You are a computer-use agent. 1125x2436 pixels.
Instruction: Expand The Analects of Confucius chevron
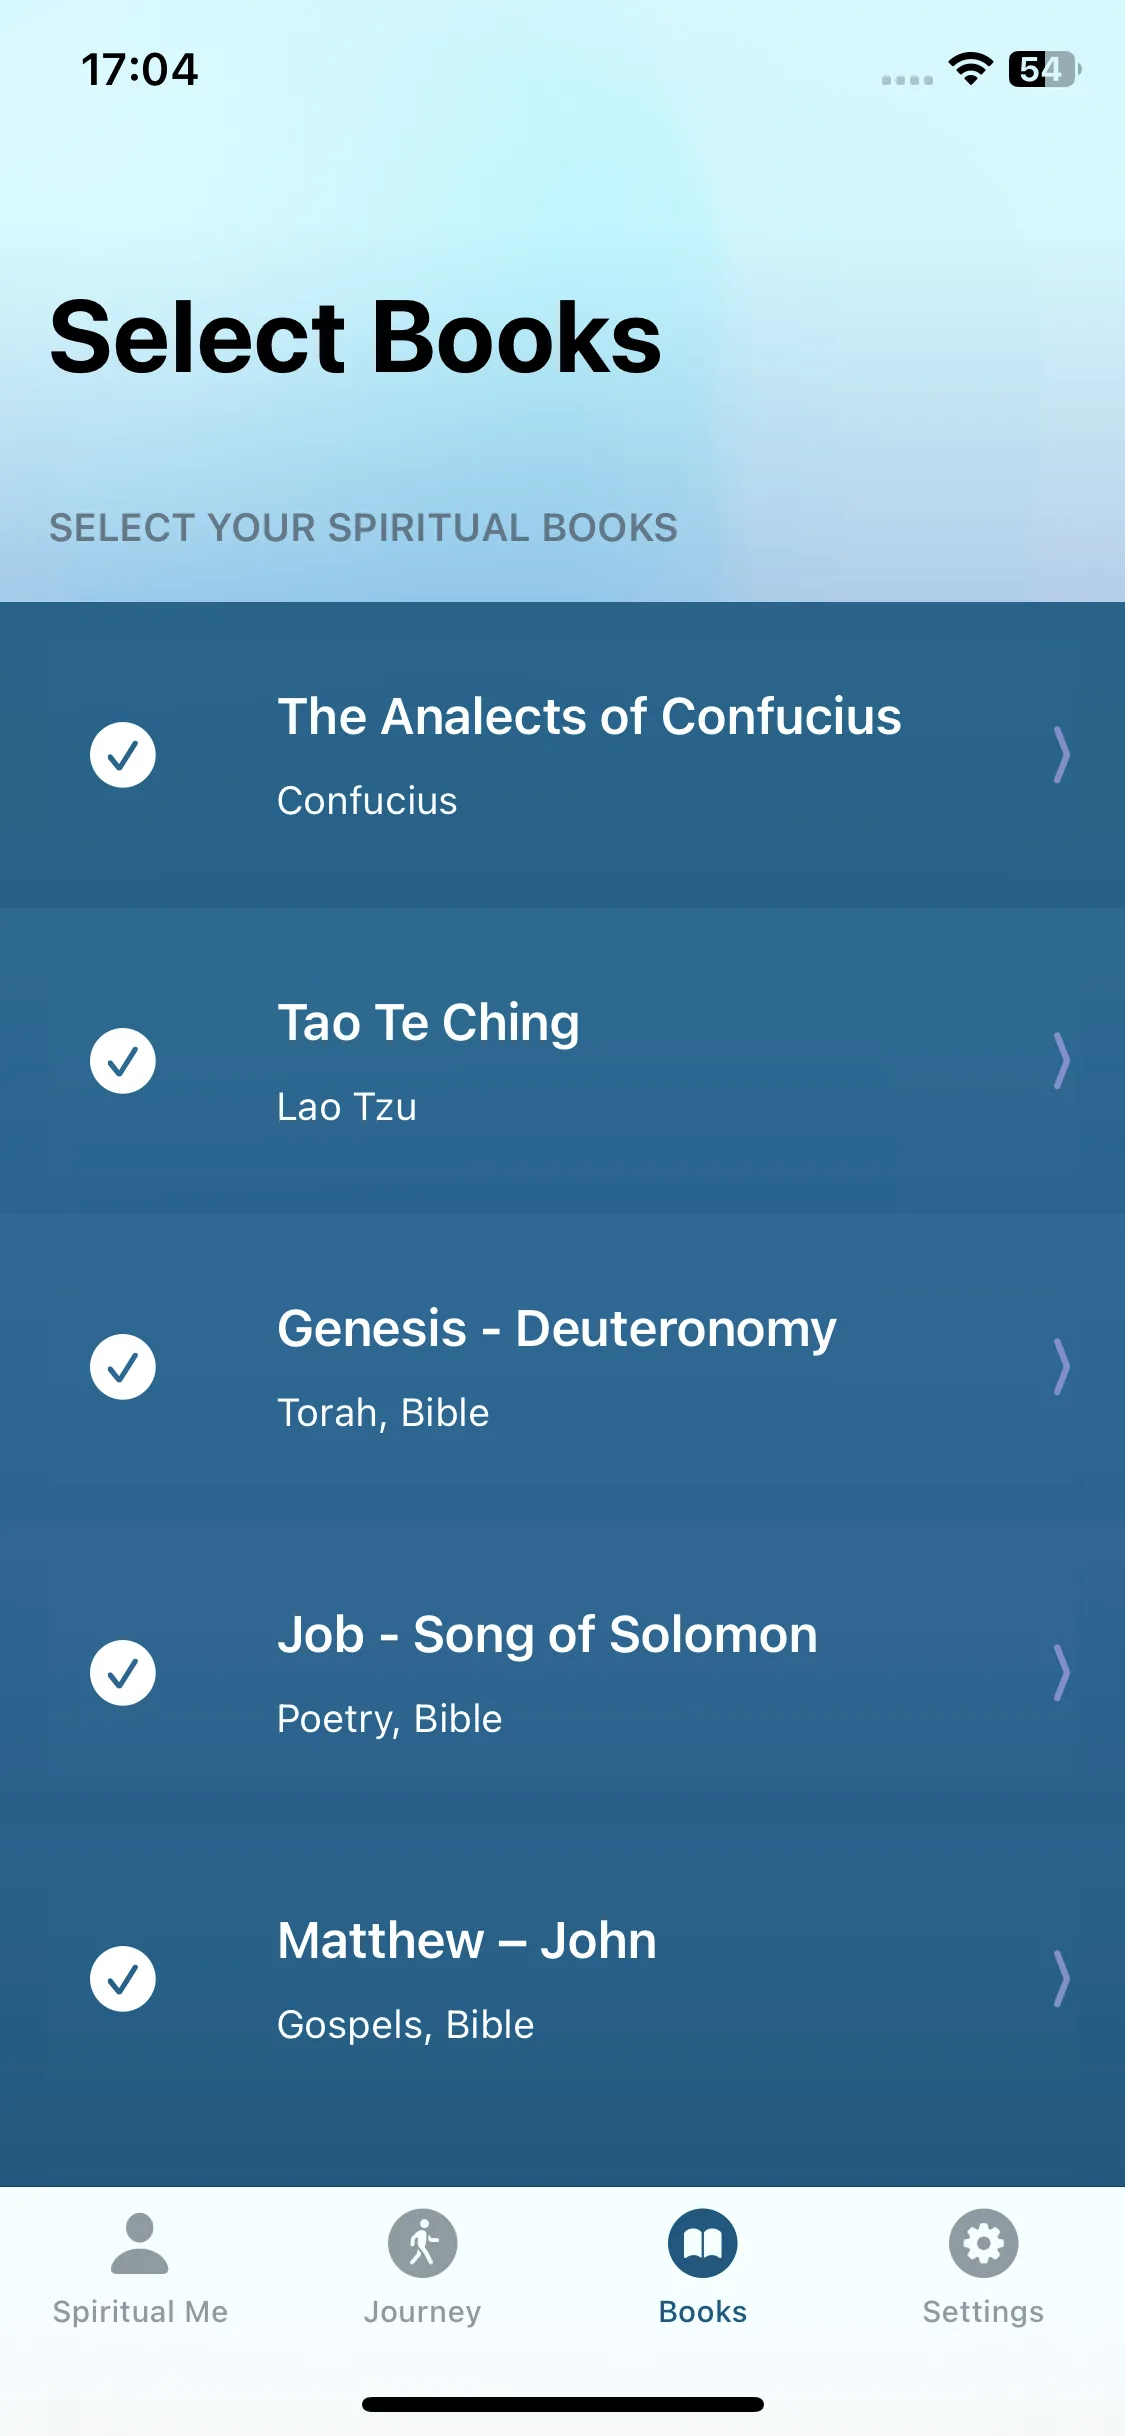coord(1062,755)
